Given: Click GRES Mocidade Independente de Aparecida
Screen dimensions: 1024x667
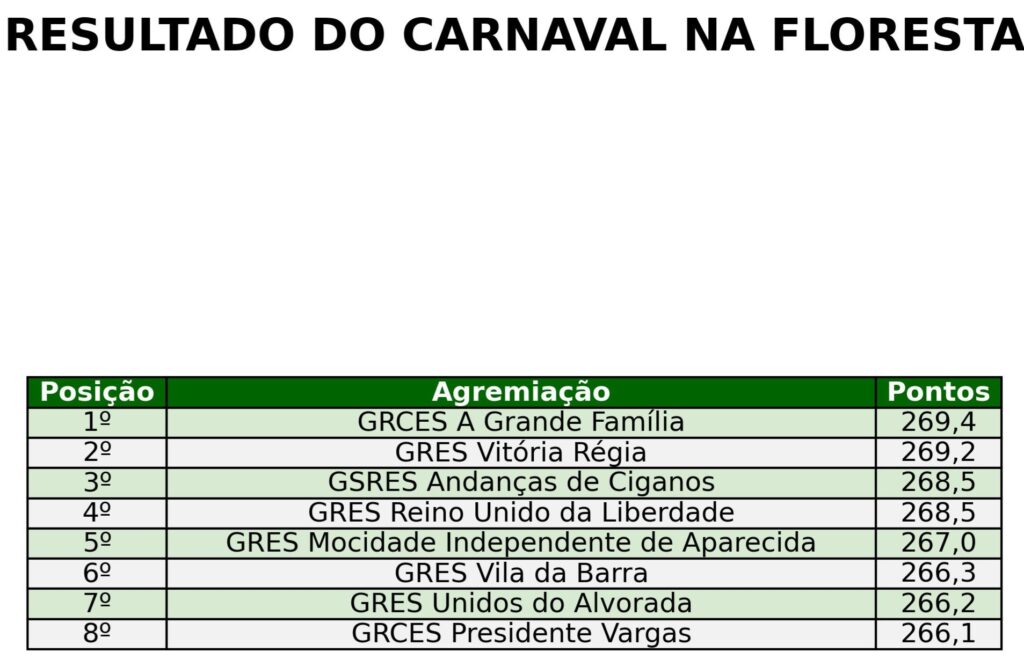Looking at the screenshot, I should point(521,543).
